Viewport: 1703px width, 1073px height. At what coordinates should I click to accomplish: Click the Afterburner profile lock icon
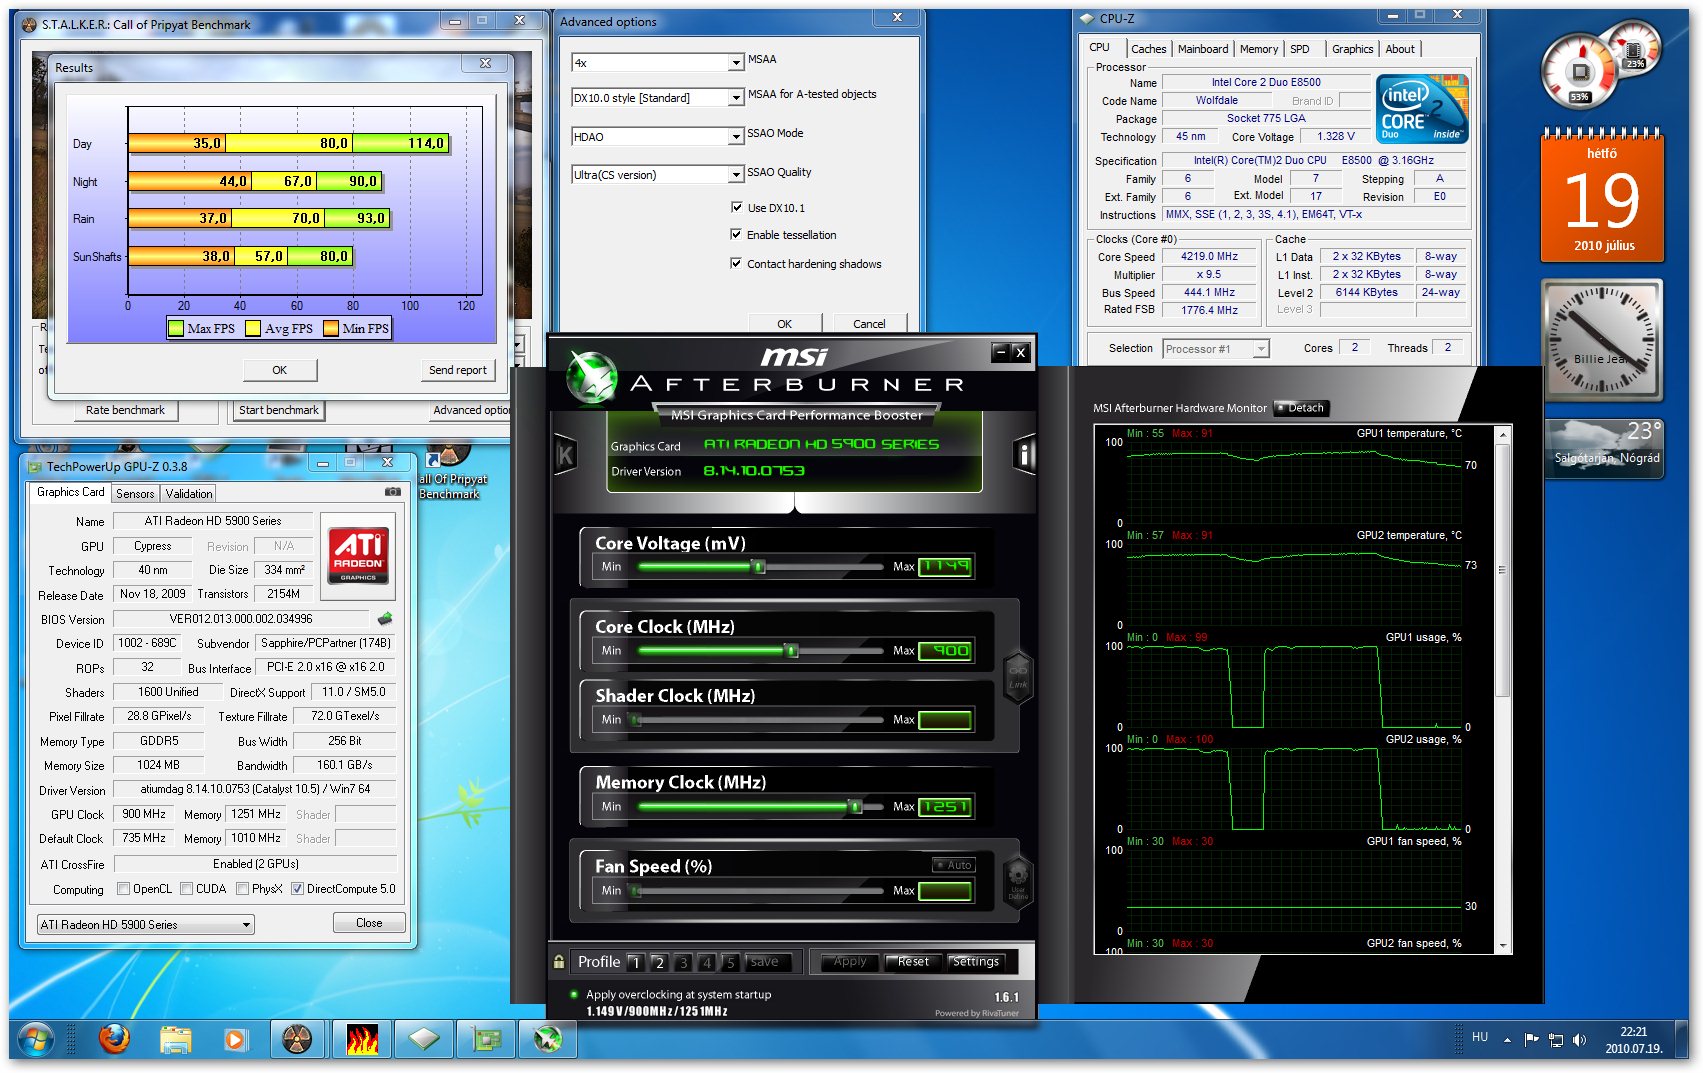[x=559, y=961]
